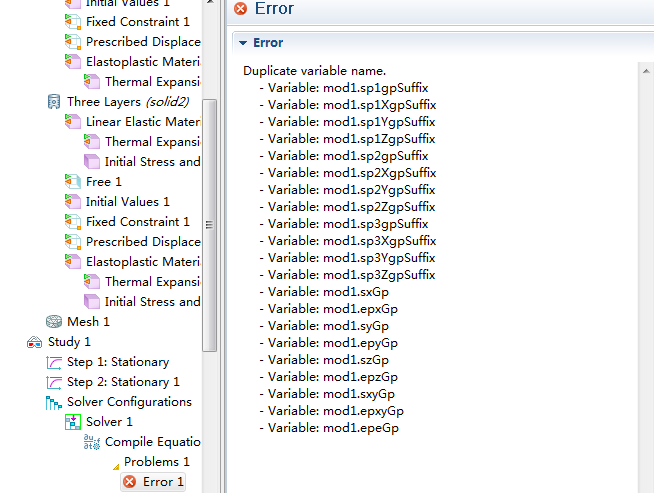Click the Mesh 1 node icon

54,322
